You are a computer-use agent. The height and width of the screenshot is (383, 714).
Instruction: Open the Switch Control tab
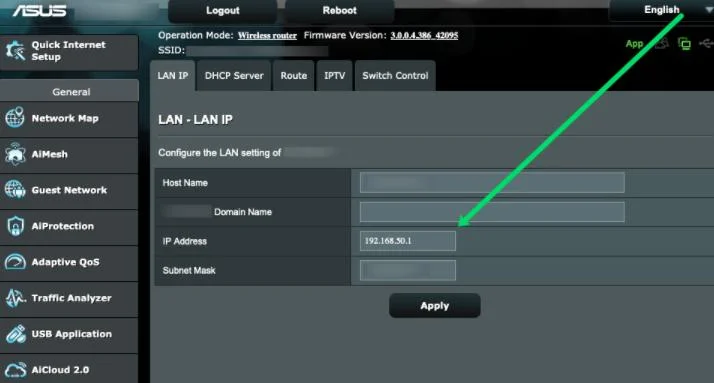[x=395, y=76]
